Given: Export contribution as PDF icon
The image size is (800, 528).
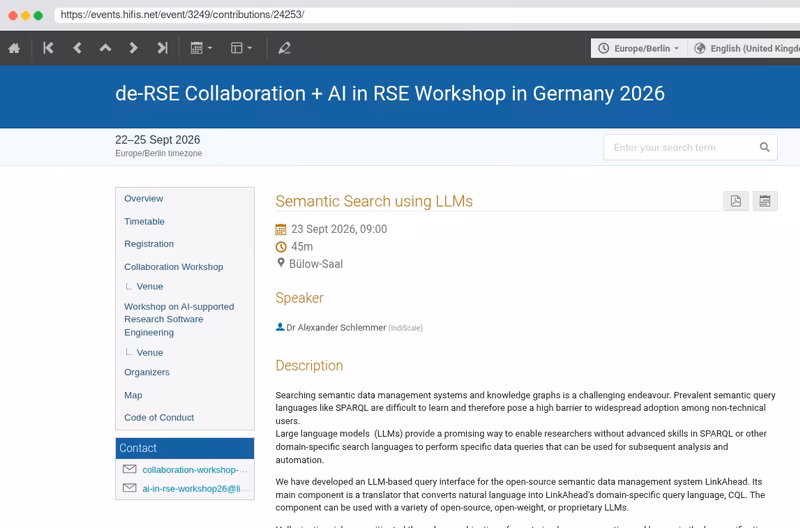Looking at the screenshot, I should 736,201.
